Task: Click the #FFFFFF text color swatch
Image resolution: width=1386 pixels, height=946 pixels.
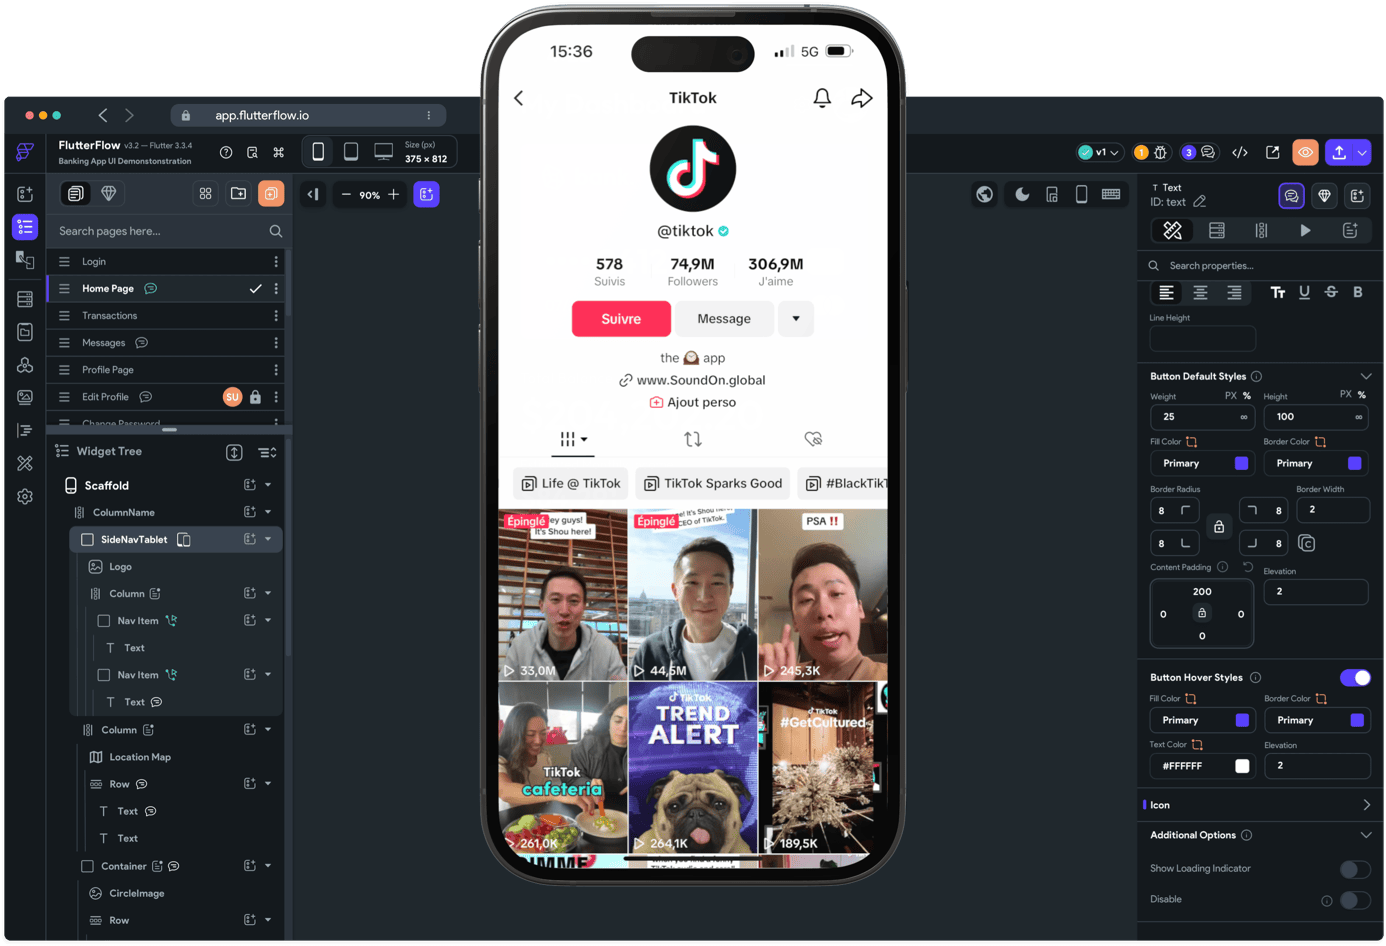Action: 1241,765
